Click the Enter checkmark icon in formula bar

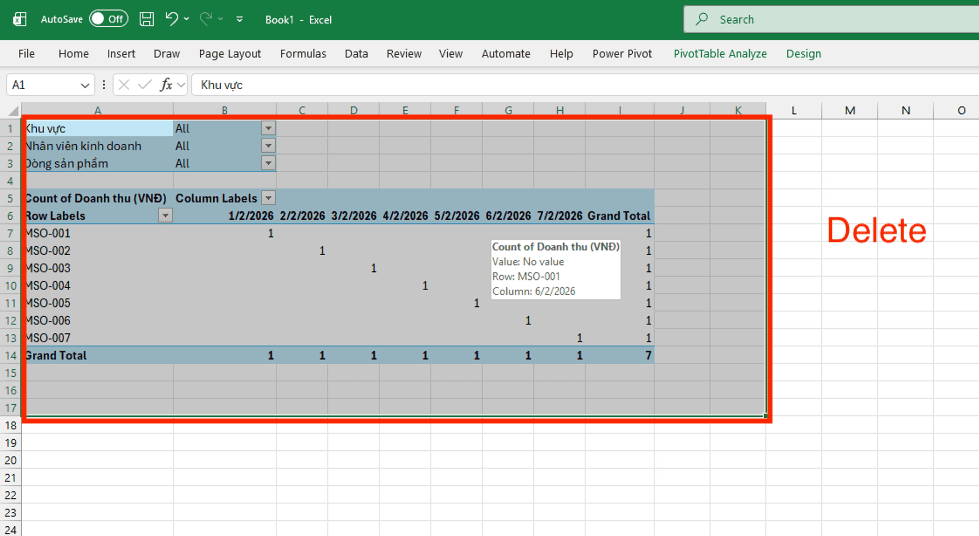point(145,85)
